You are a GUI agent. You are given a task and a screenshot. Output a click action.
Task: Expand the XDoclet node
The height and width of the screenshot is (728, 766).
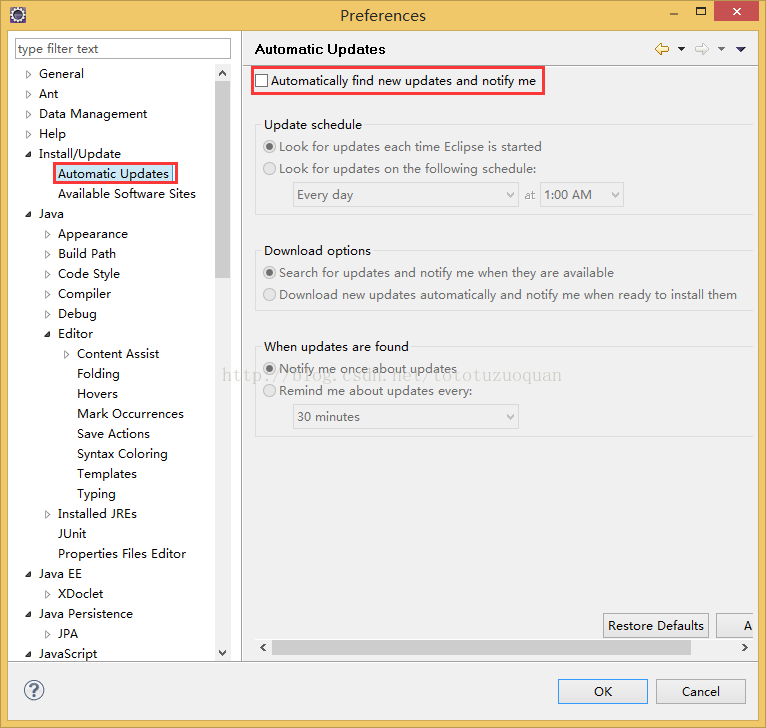pyautogui.click(x=47, y=595)
